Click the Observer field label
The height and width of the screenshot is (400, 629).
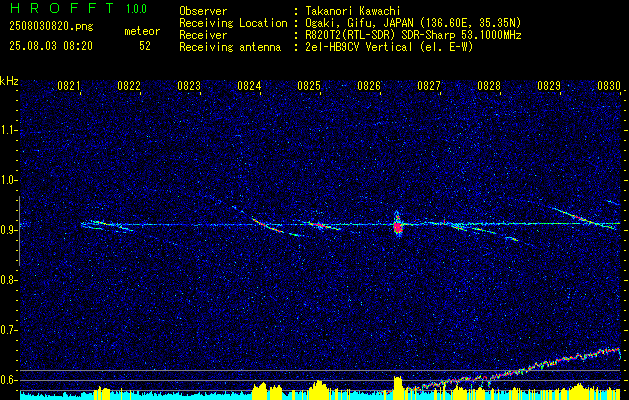203,11
